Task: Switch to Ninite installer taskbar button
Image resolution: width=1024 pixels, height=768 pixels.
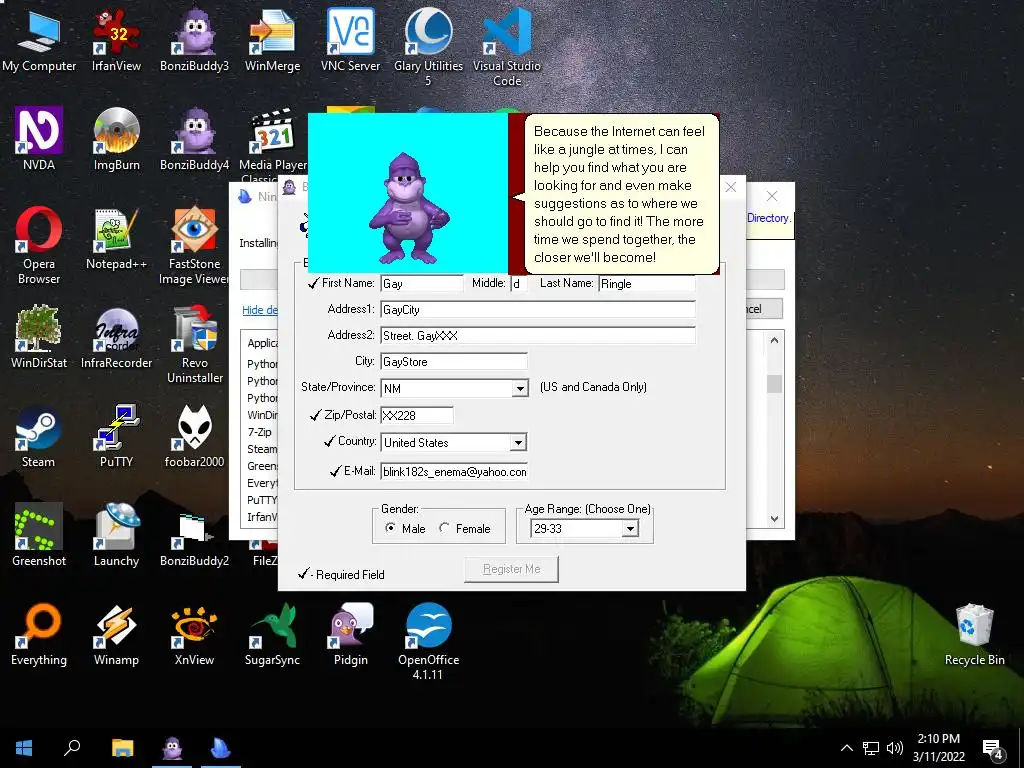Action: 221,748
